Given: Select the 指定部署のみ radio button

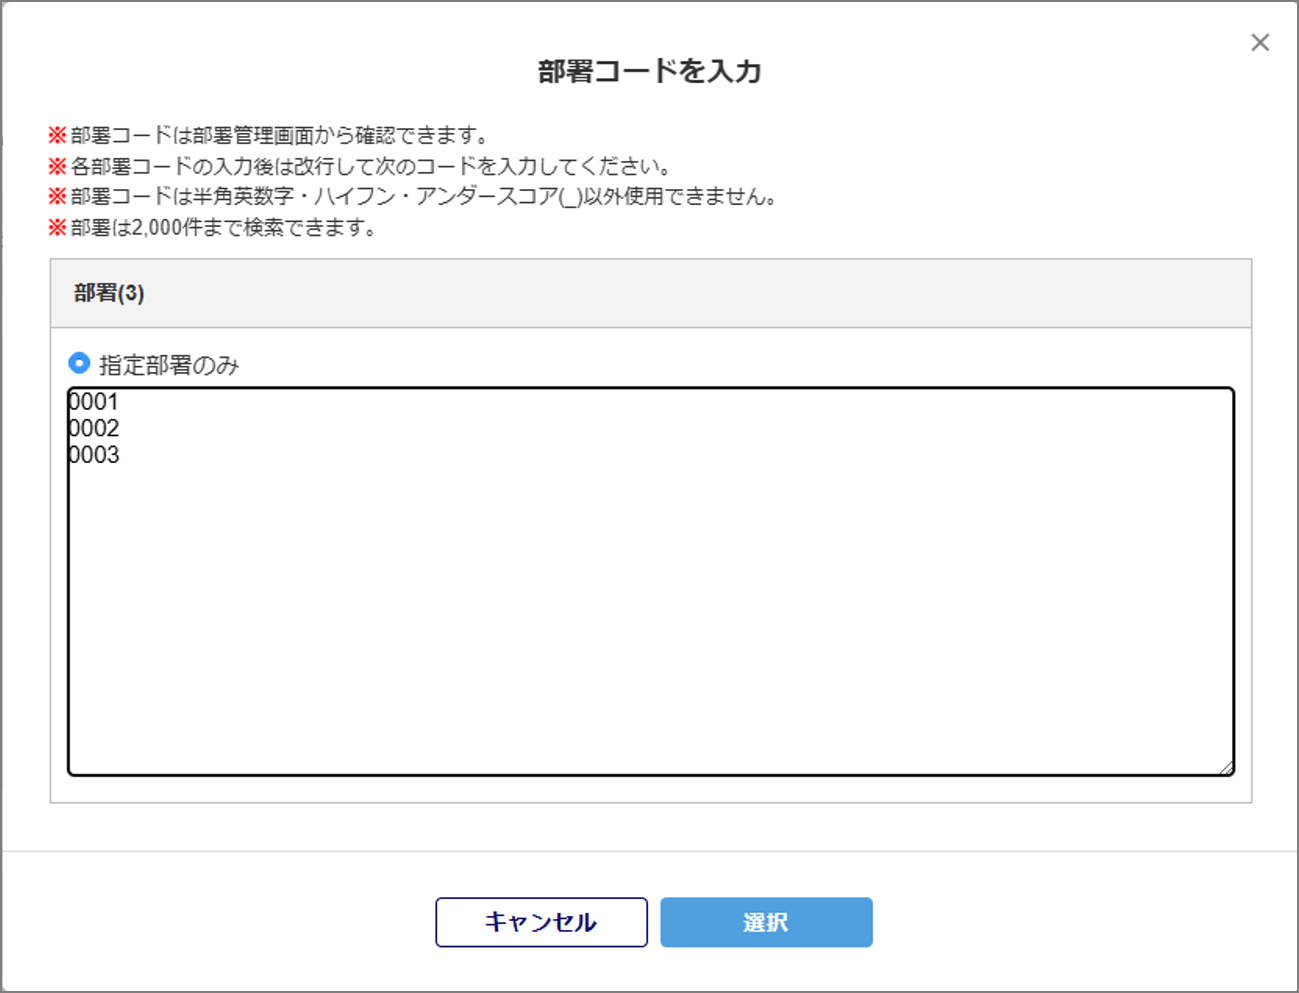Looking at the screenshot, I should 79,363.
